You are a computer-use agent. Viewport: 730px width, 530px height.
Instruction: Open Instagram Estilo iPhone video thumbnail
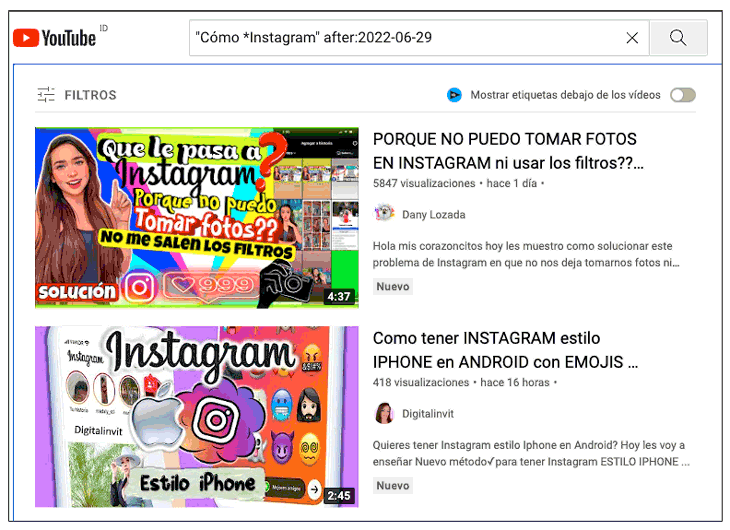click(x=196, y=416)
